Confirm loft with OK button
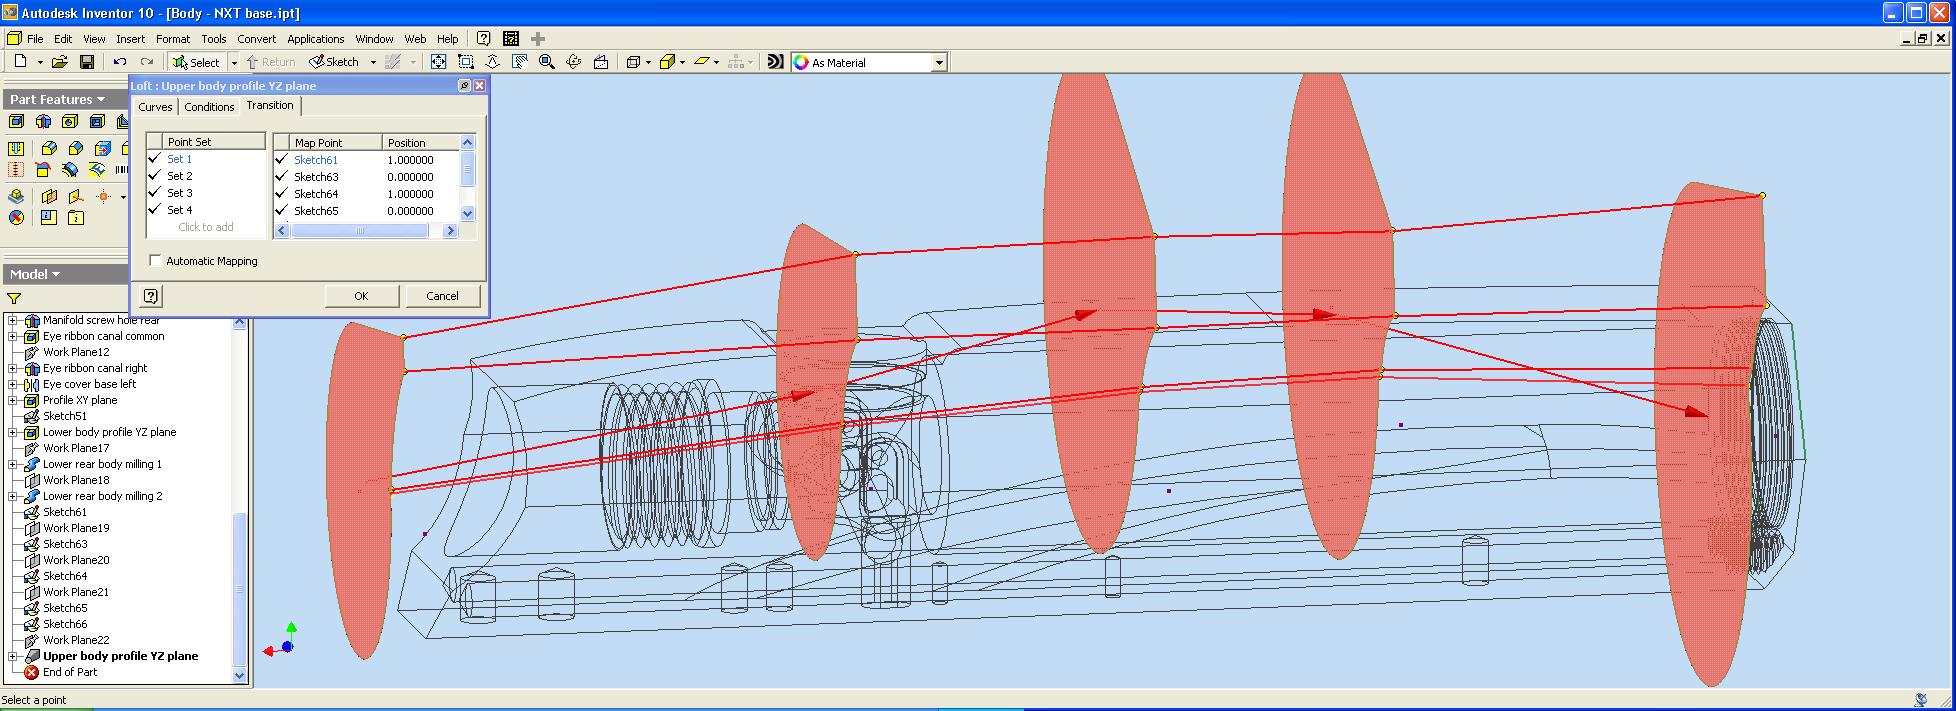Screen dimensions: 1956x711 361,296
